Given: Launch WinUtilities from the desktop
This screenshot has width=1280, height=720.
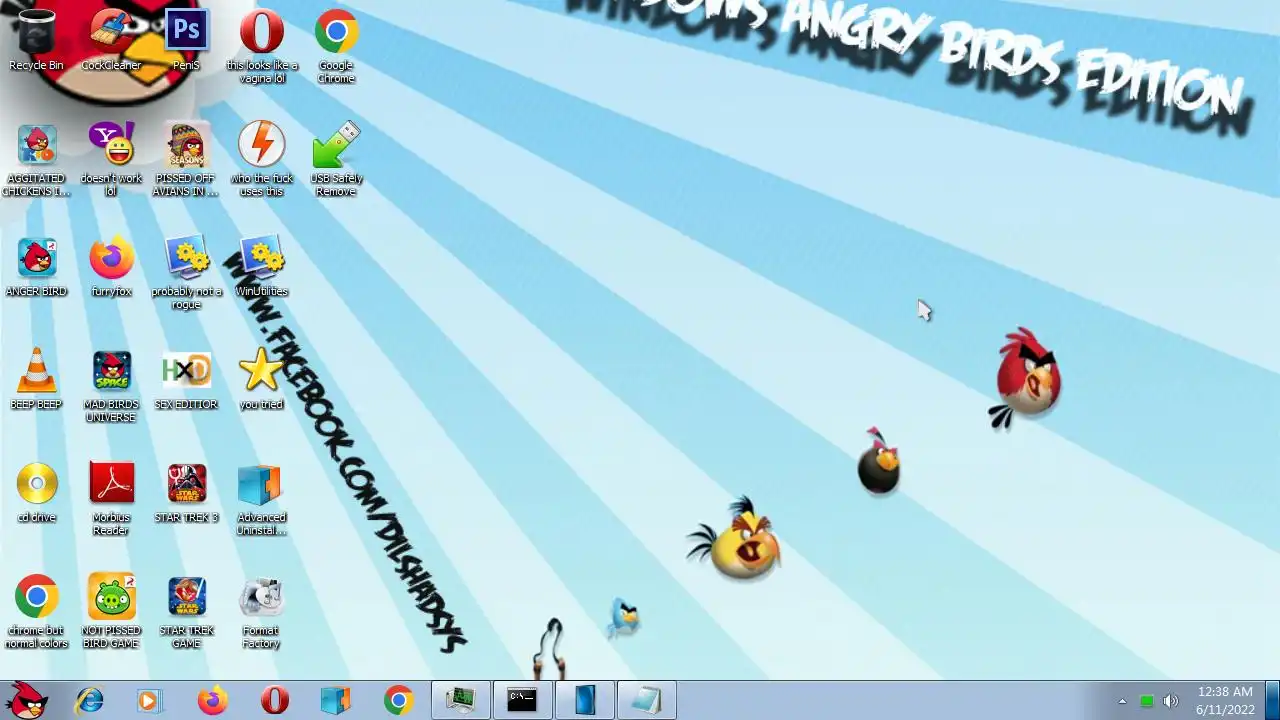Looking at the screenshot, I should pos(261,267).
